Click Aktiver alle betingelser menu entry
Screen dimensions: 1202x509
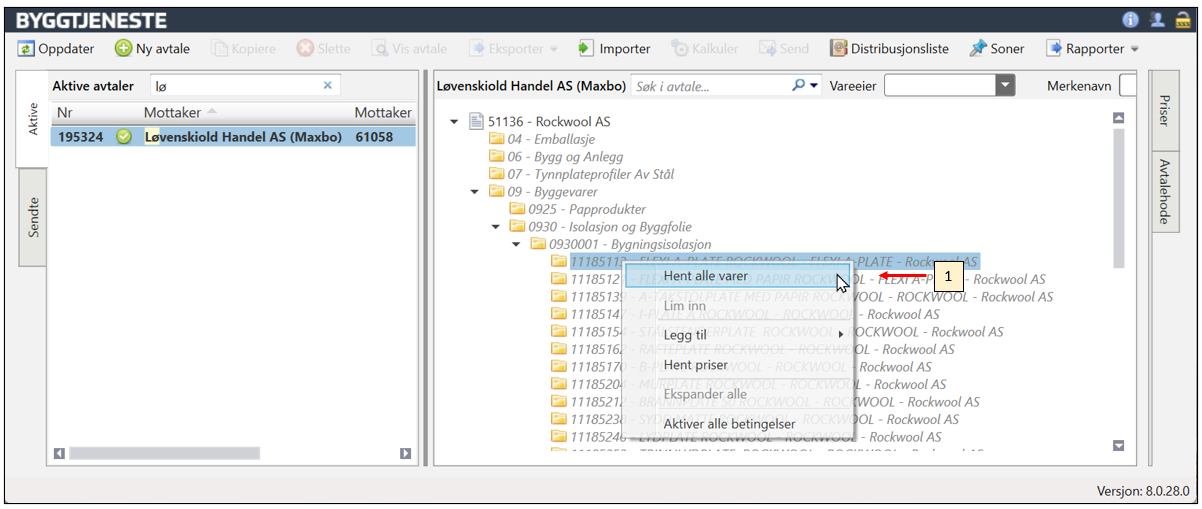coord(729,424)
